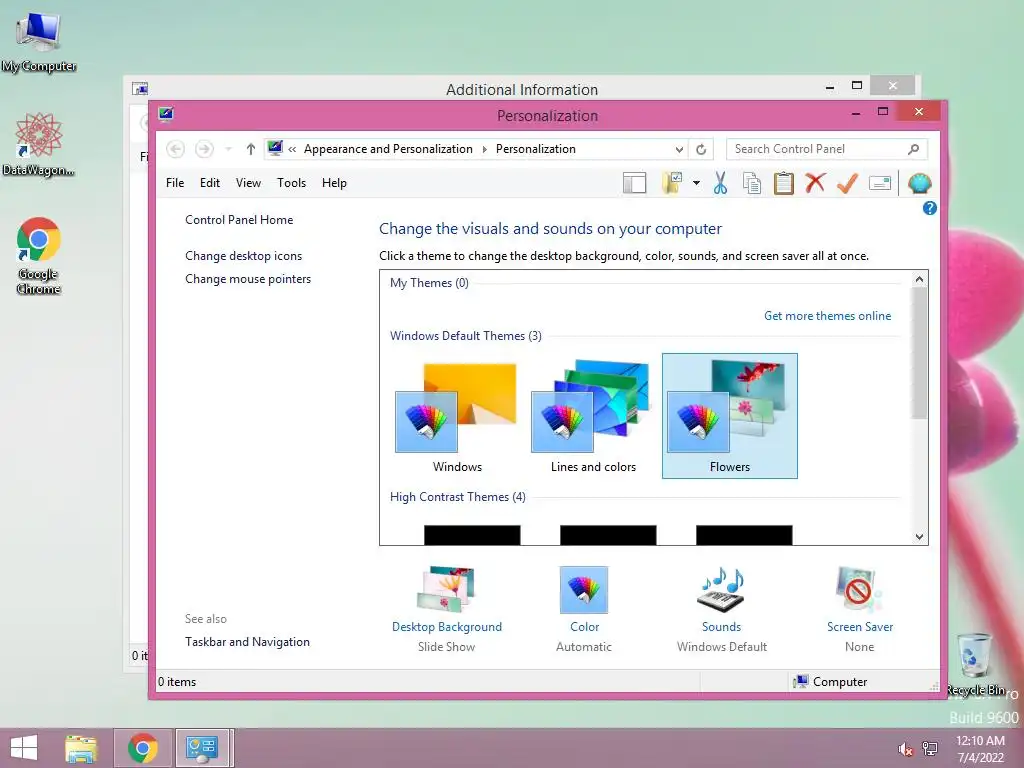The height and width of the screenshot is (768, 1024).
Task: Click the network tray icon
Action: coord(929,748)
